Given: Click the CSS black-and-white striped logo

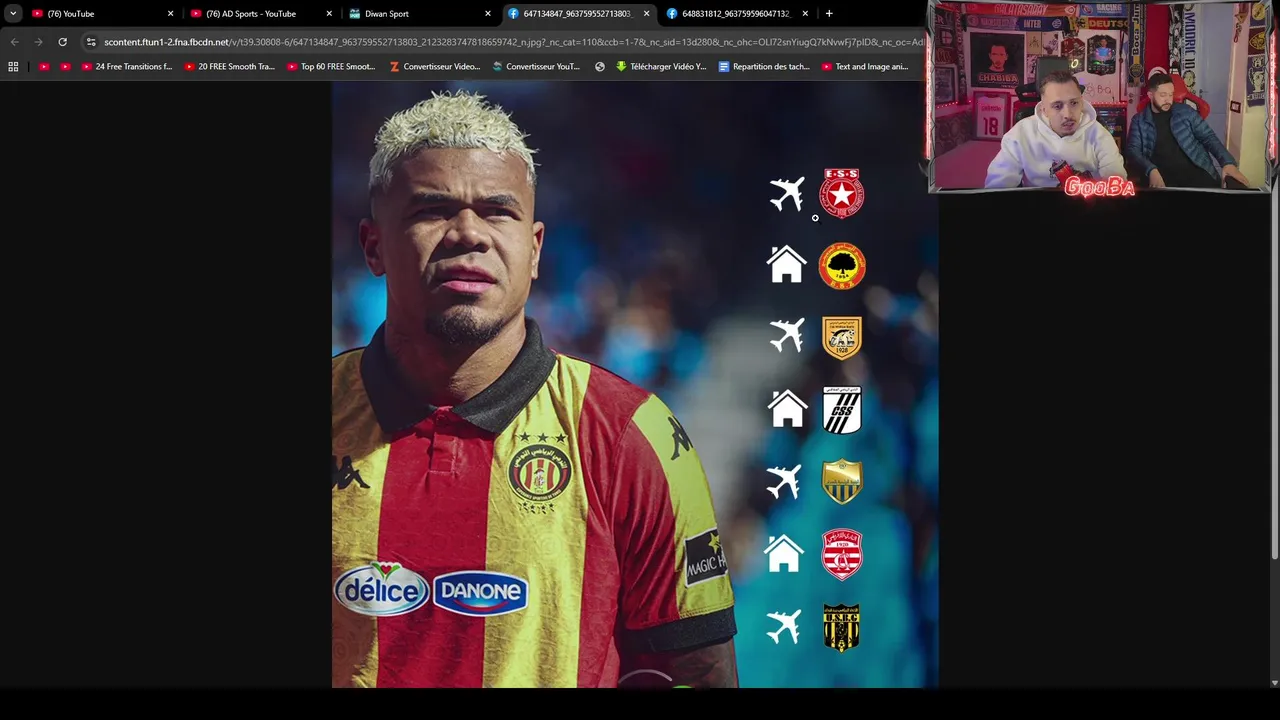Looking at the screenshot, I should pos(842,410).
